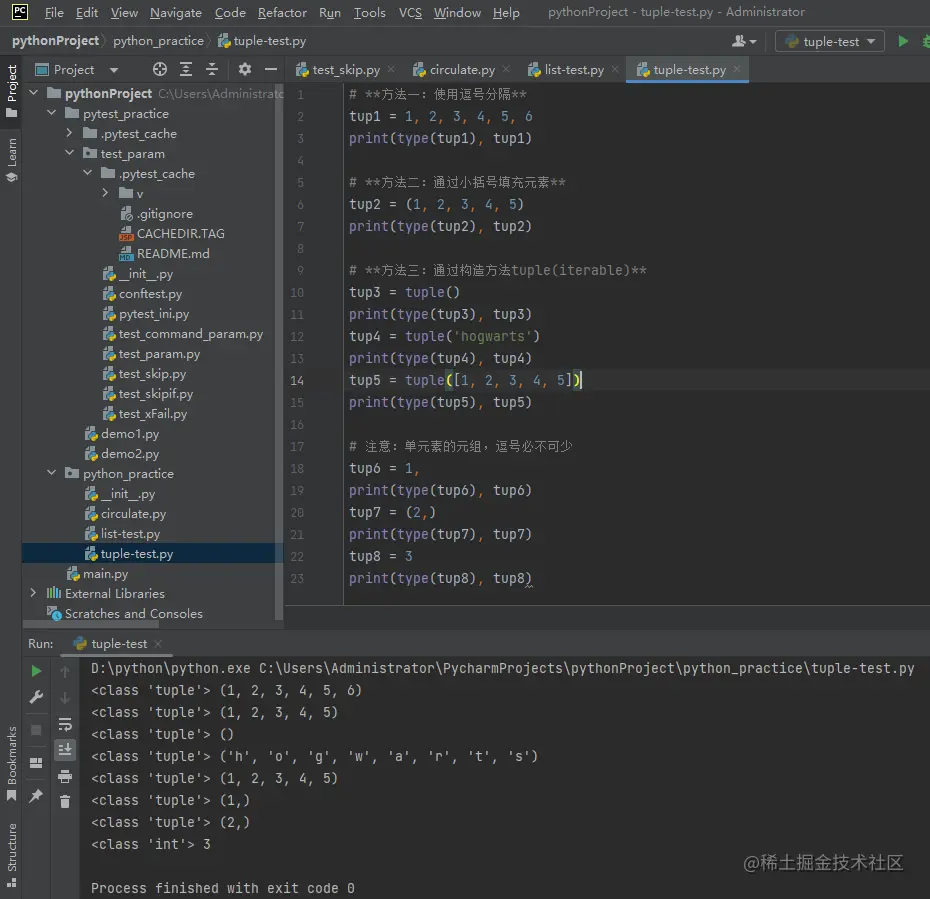The image size is (930, 899).
Task: Open the Refactor menu
Action: click(282, 12)
